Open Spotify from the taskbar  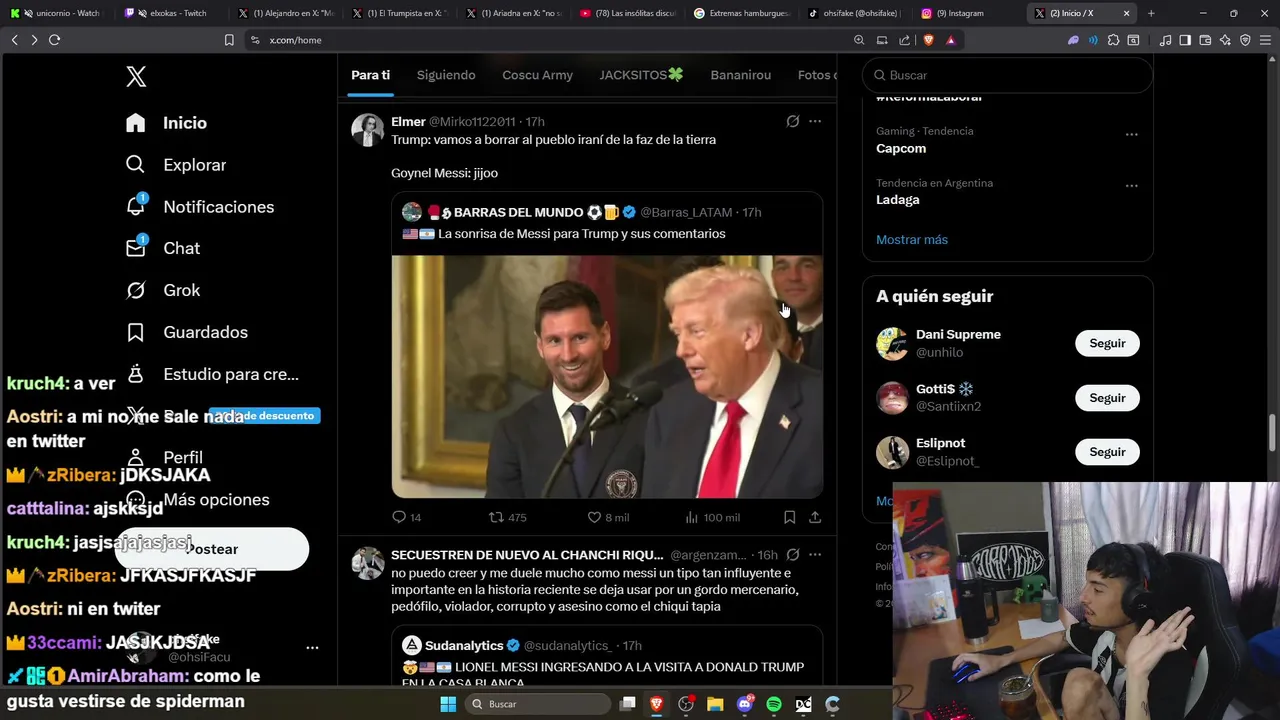coord(774,704)
